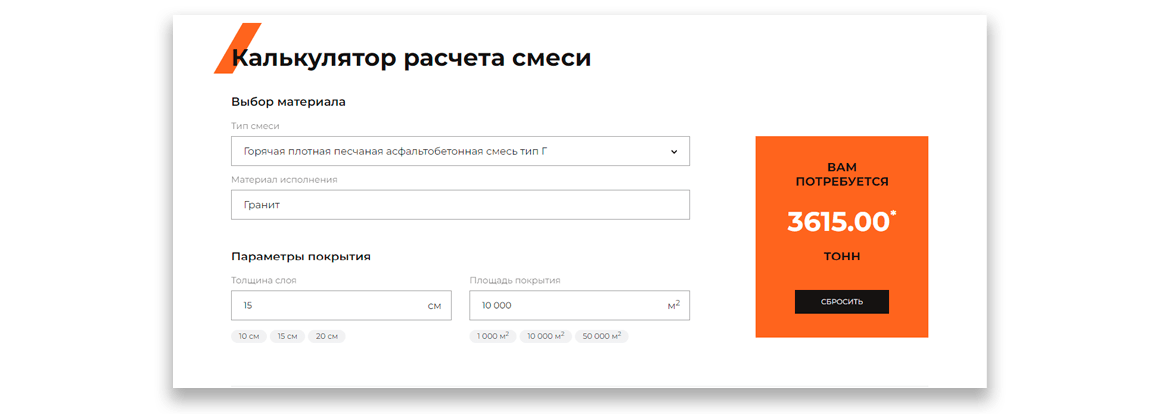Click the Калькулятор расчета смеси heading
This screenshot has width=1170, height=414.
(411, 58)
